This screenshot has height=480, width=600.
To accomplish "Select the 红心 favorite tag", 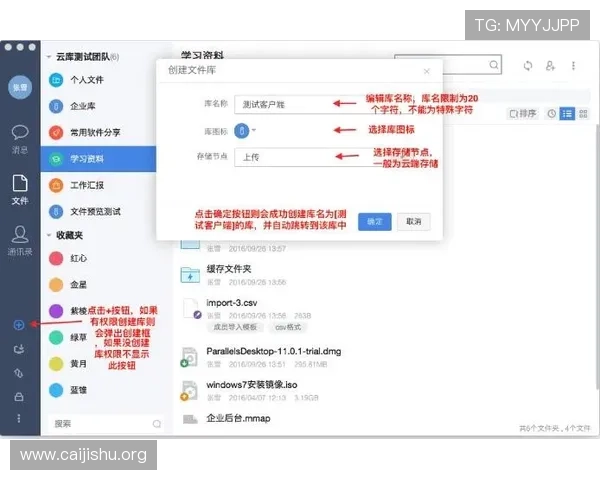I will (x=68, y=258).
